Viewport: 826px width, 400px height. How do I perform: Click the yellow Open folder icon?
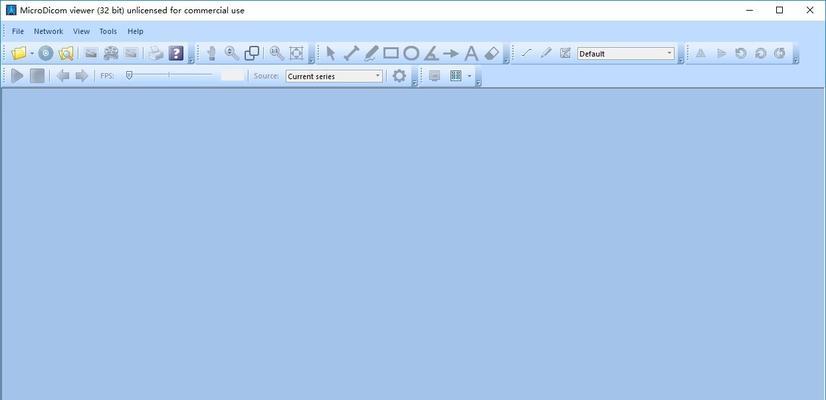(x=19, y=53)
